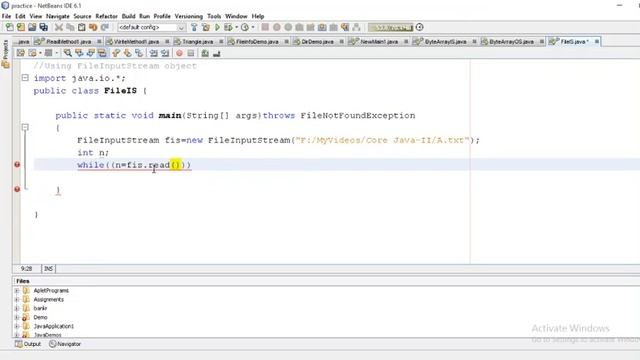Switch to ReadMethod1.java tab

(x=69, y=42)
